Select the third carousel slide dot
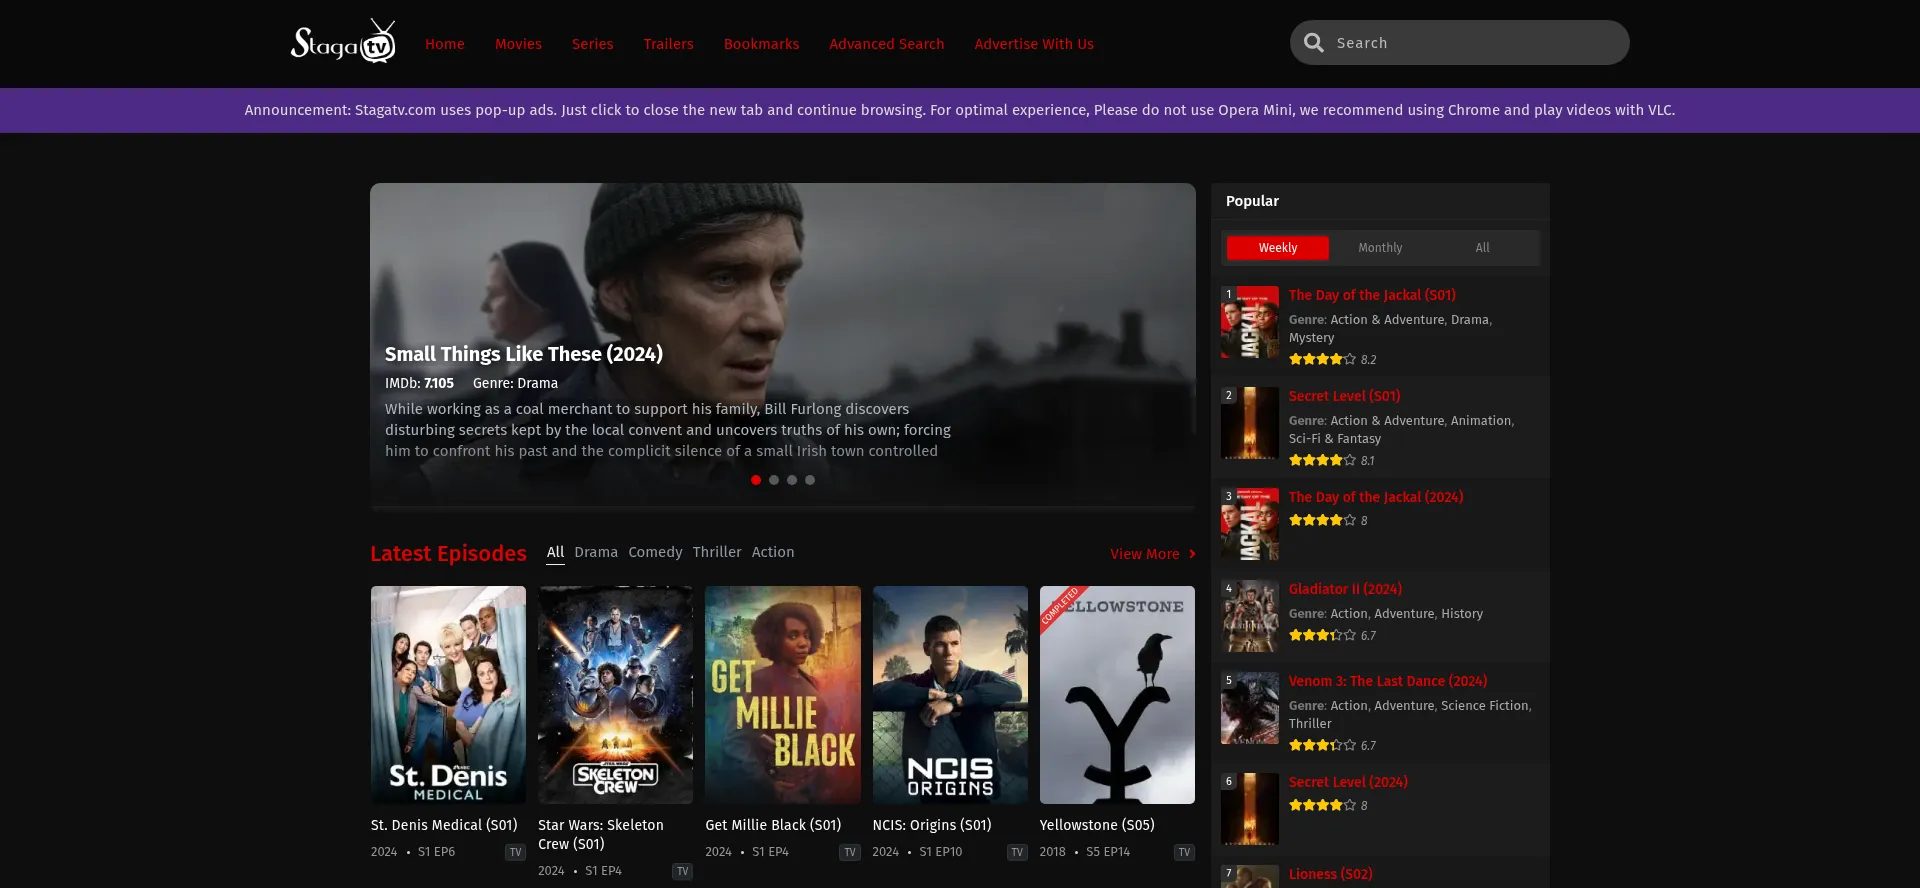The height and width of the screenshot is (888, 1920). [x=792, y=480]
